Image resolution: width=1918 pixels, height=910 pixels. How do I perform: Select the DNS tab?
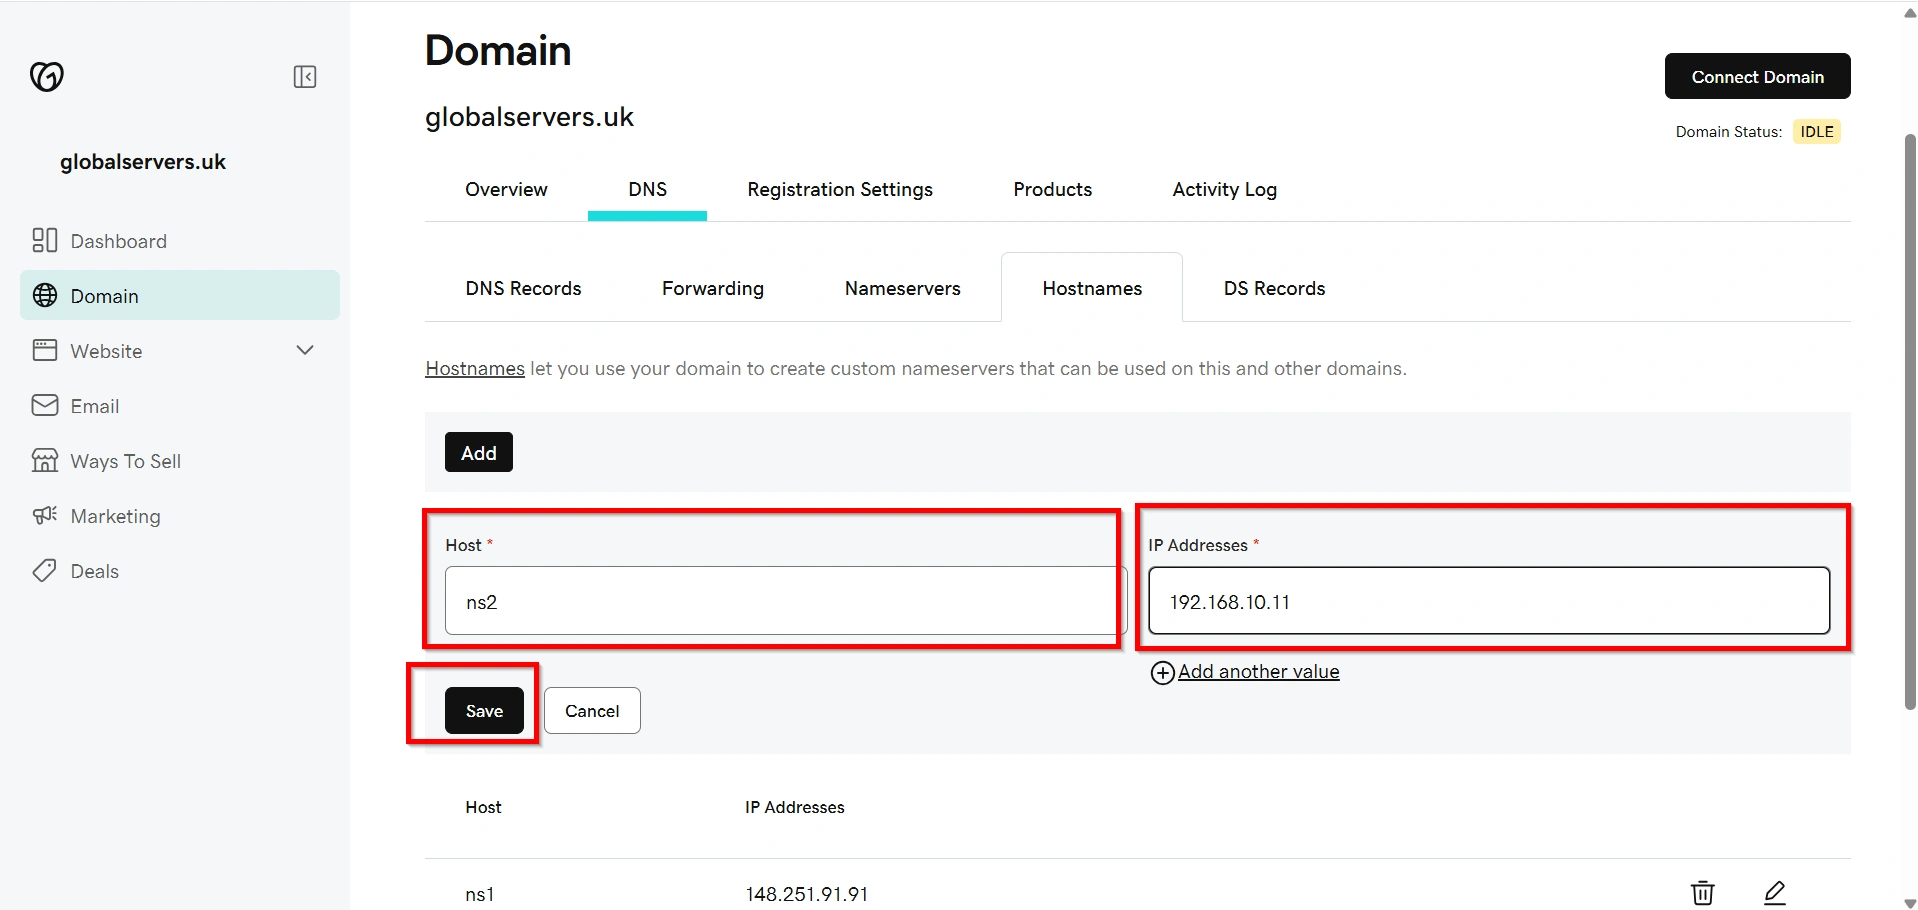647,189
